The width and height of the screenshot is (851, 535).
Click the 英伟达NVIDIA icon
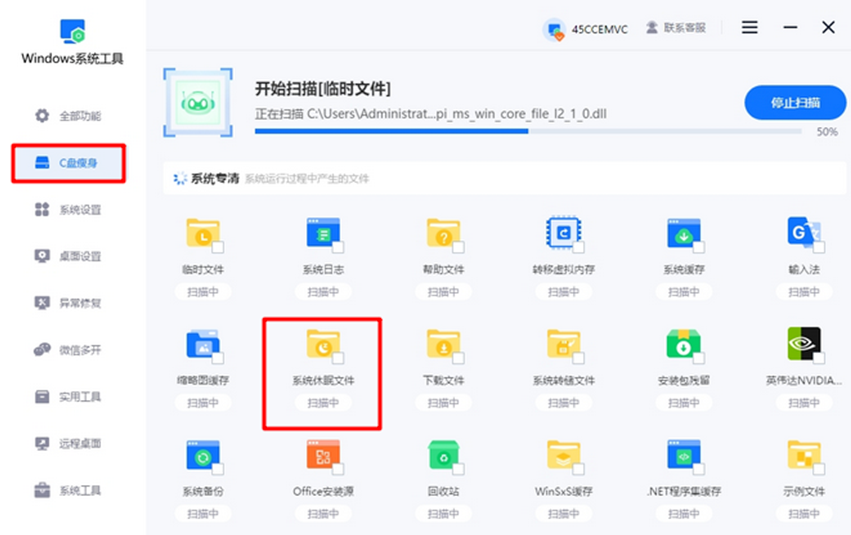(804, 343)
